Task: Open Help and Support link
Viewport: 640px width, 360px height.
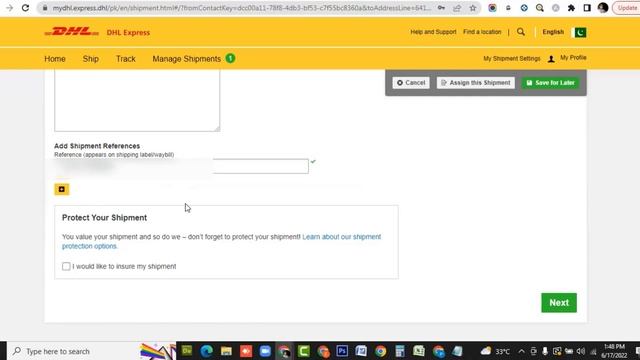Action: pos(433,32)
